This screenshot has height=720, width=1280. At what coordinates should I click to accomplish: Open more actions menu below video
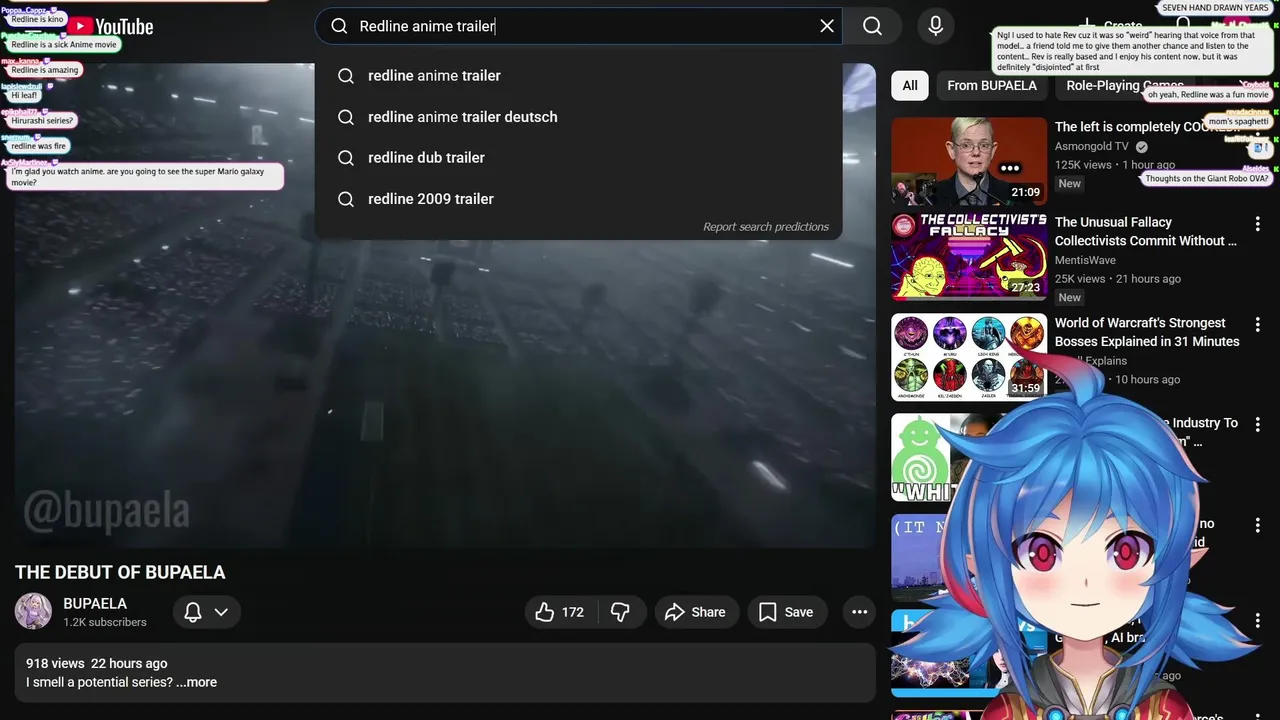pyautogui.click(x=859, y=612)
